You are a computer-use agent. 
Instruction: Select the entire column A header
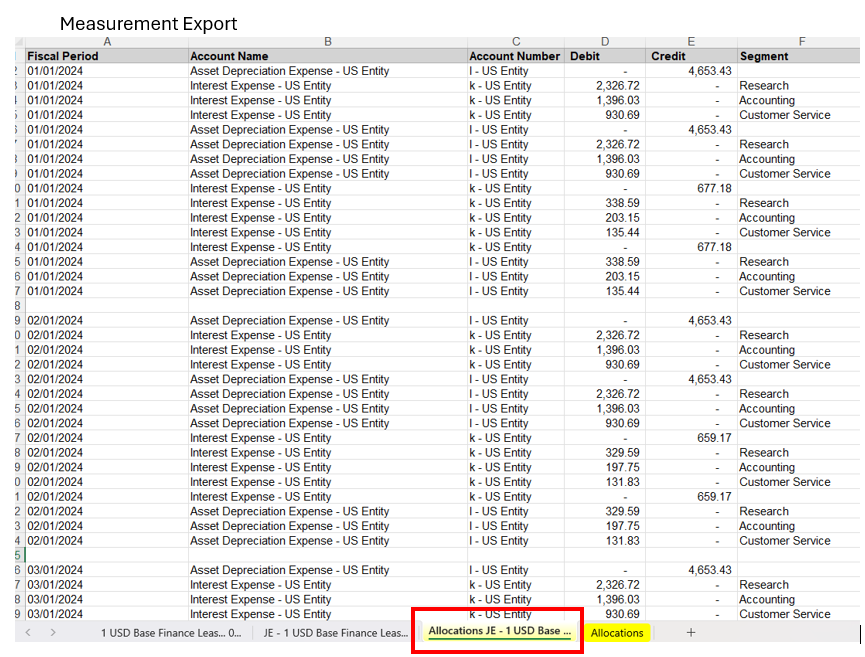coord(107,42)
